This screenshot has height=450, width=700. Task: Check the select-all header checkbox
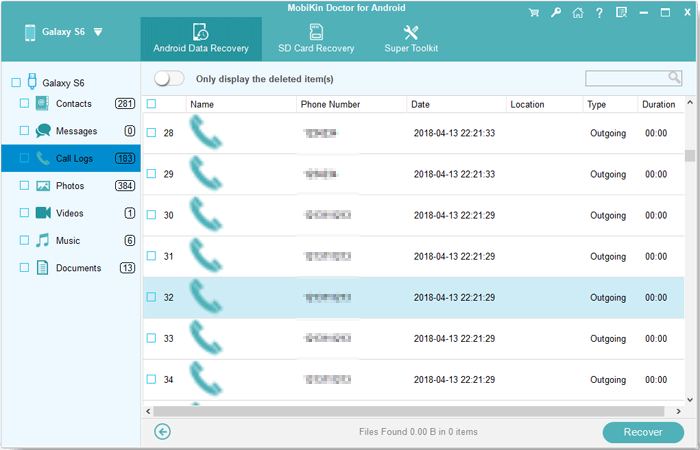point(151,104)
